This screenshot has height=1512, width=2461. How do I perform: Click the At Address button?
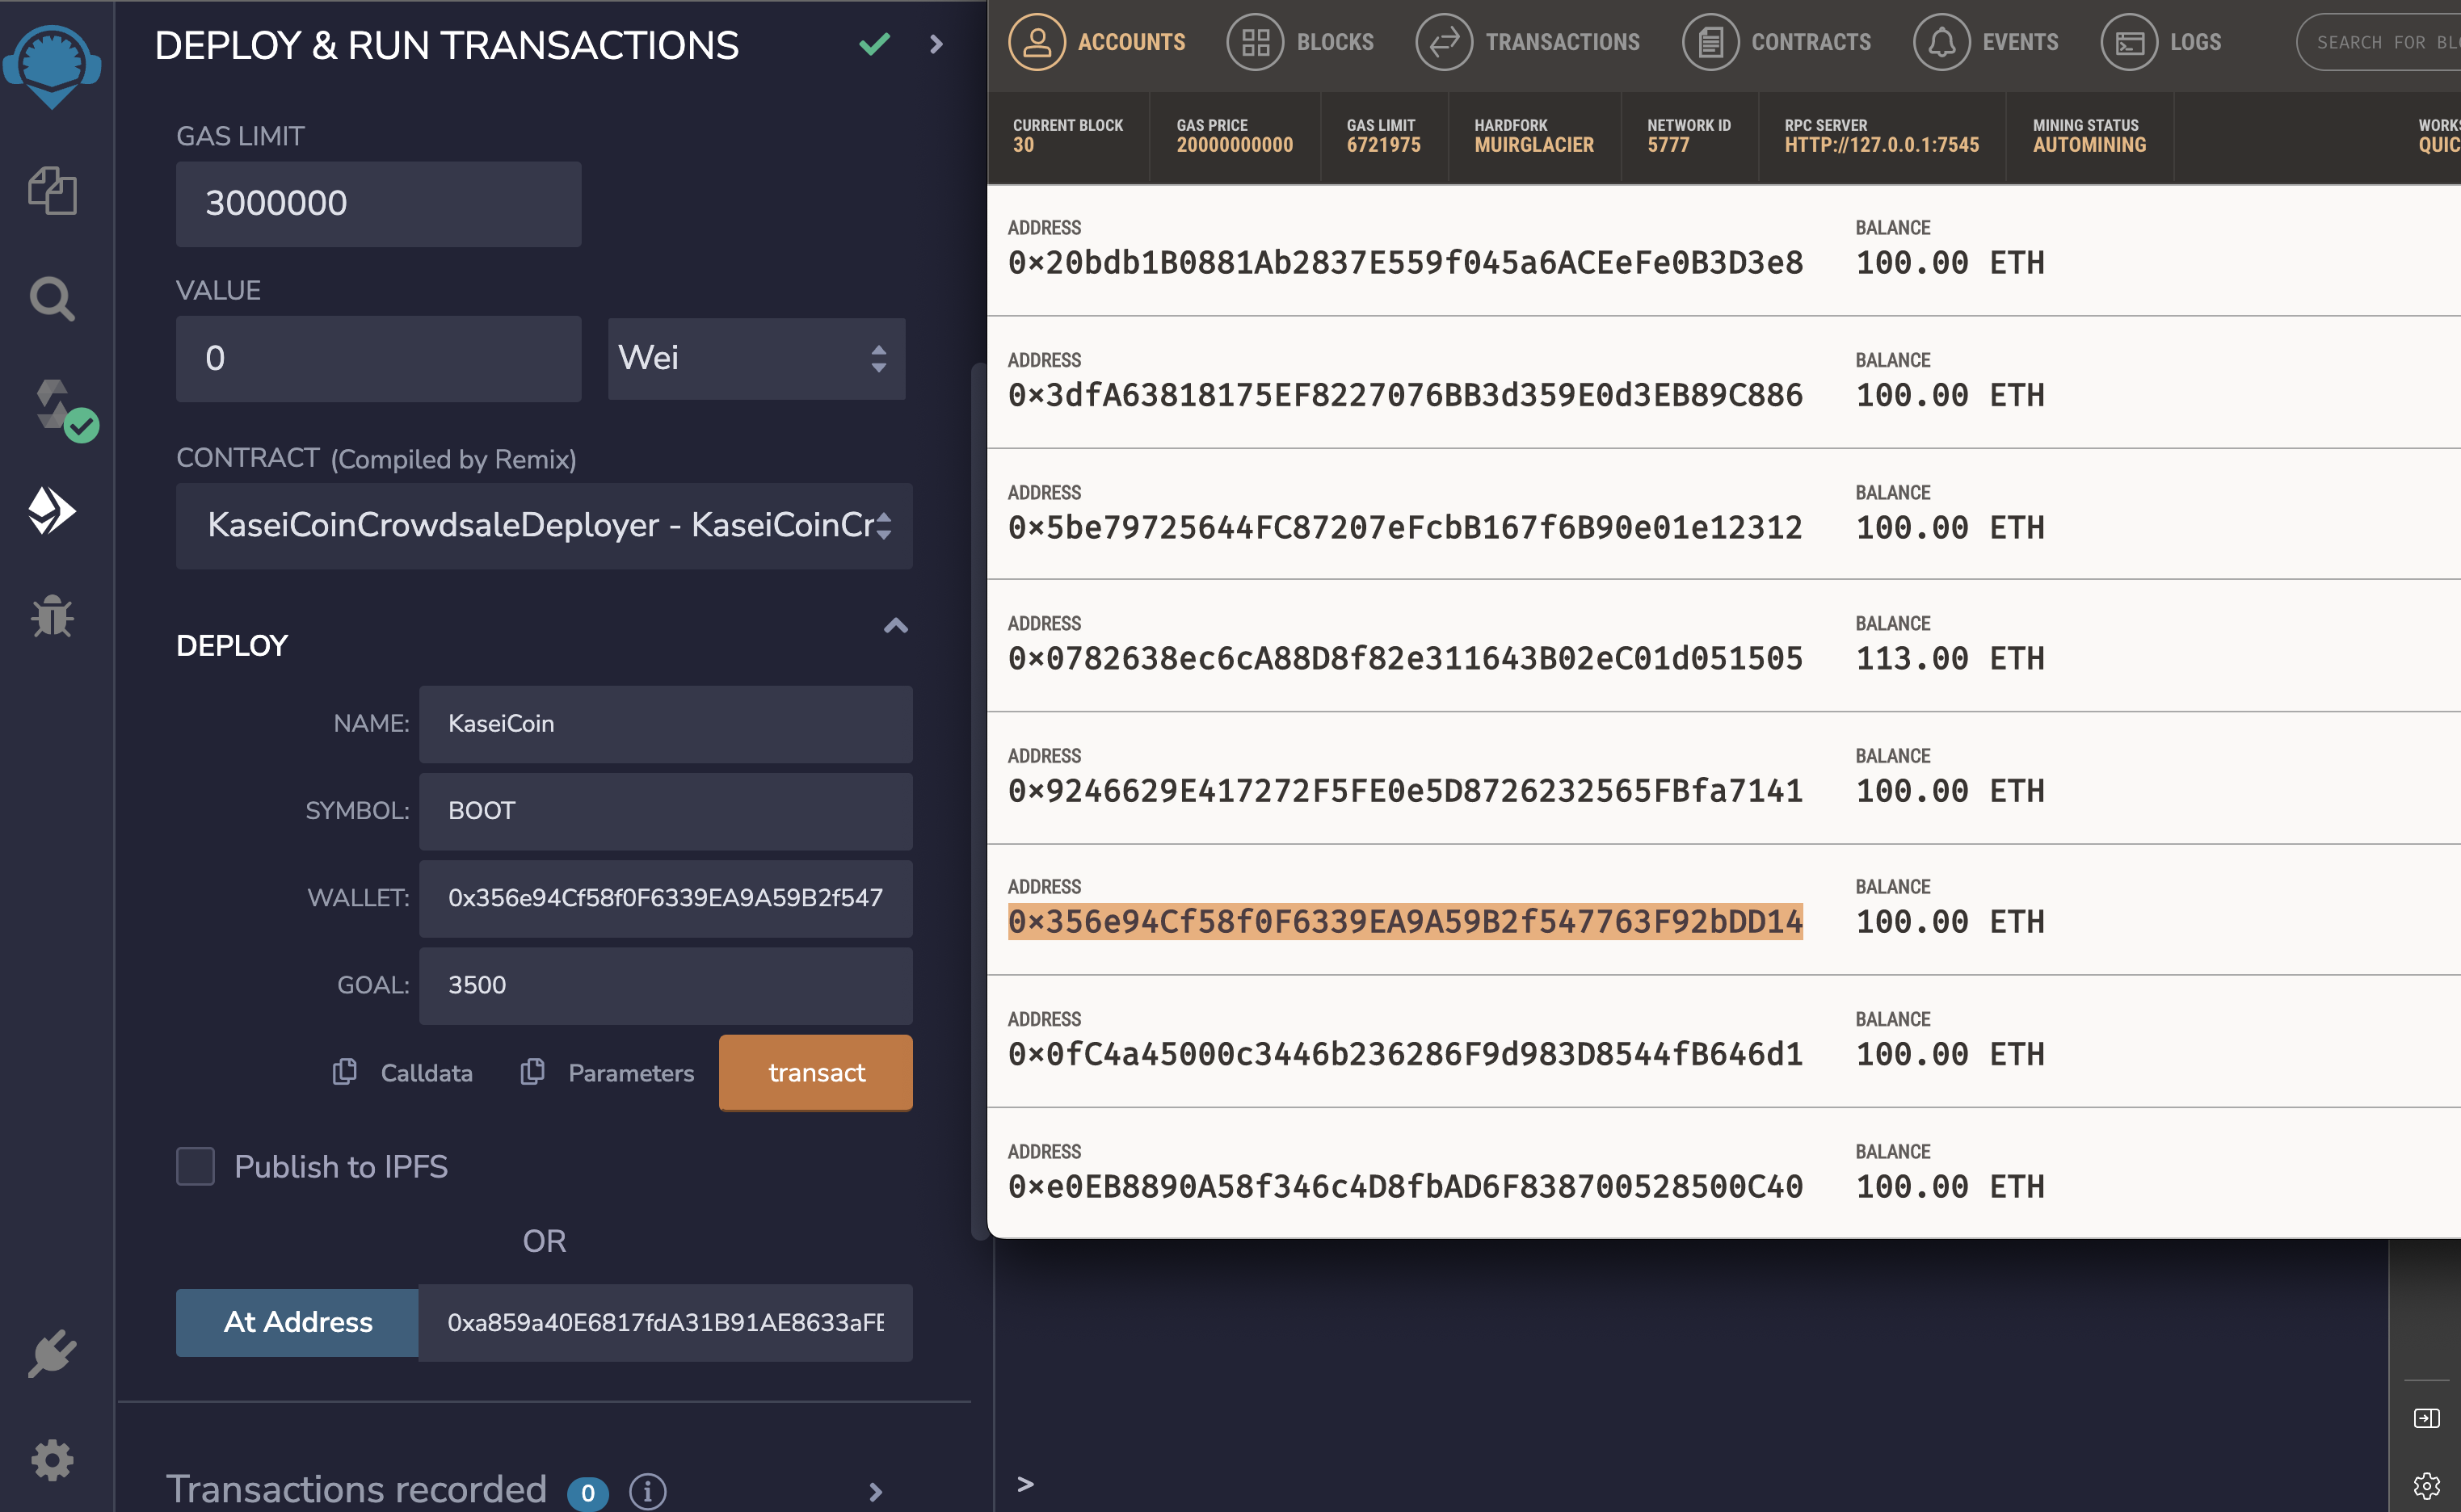tap(298, 1321)
